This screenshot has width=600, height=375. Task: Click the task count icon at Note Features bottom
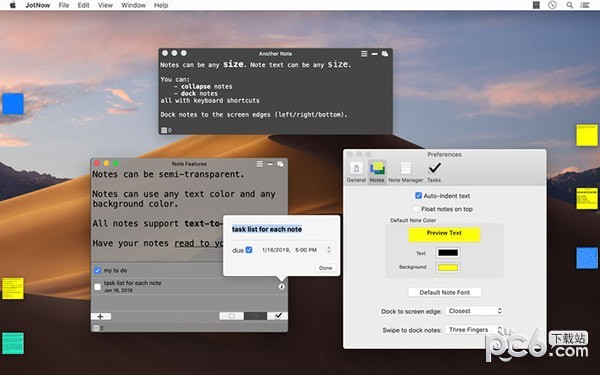pyautogui.click(x=96, y=328)
